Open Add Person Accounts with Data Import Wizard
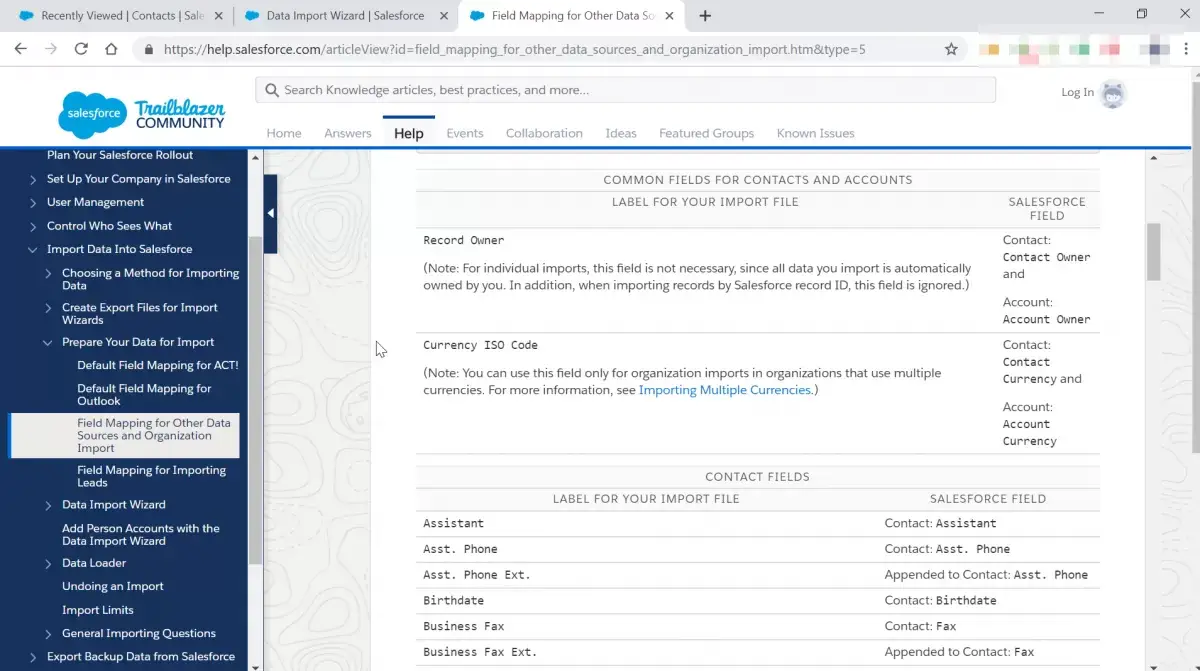 [x=140, y=535]
